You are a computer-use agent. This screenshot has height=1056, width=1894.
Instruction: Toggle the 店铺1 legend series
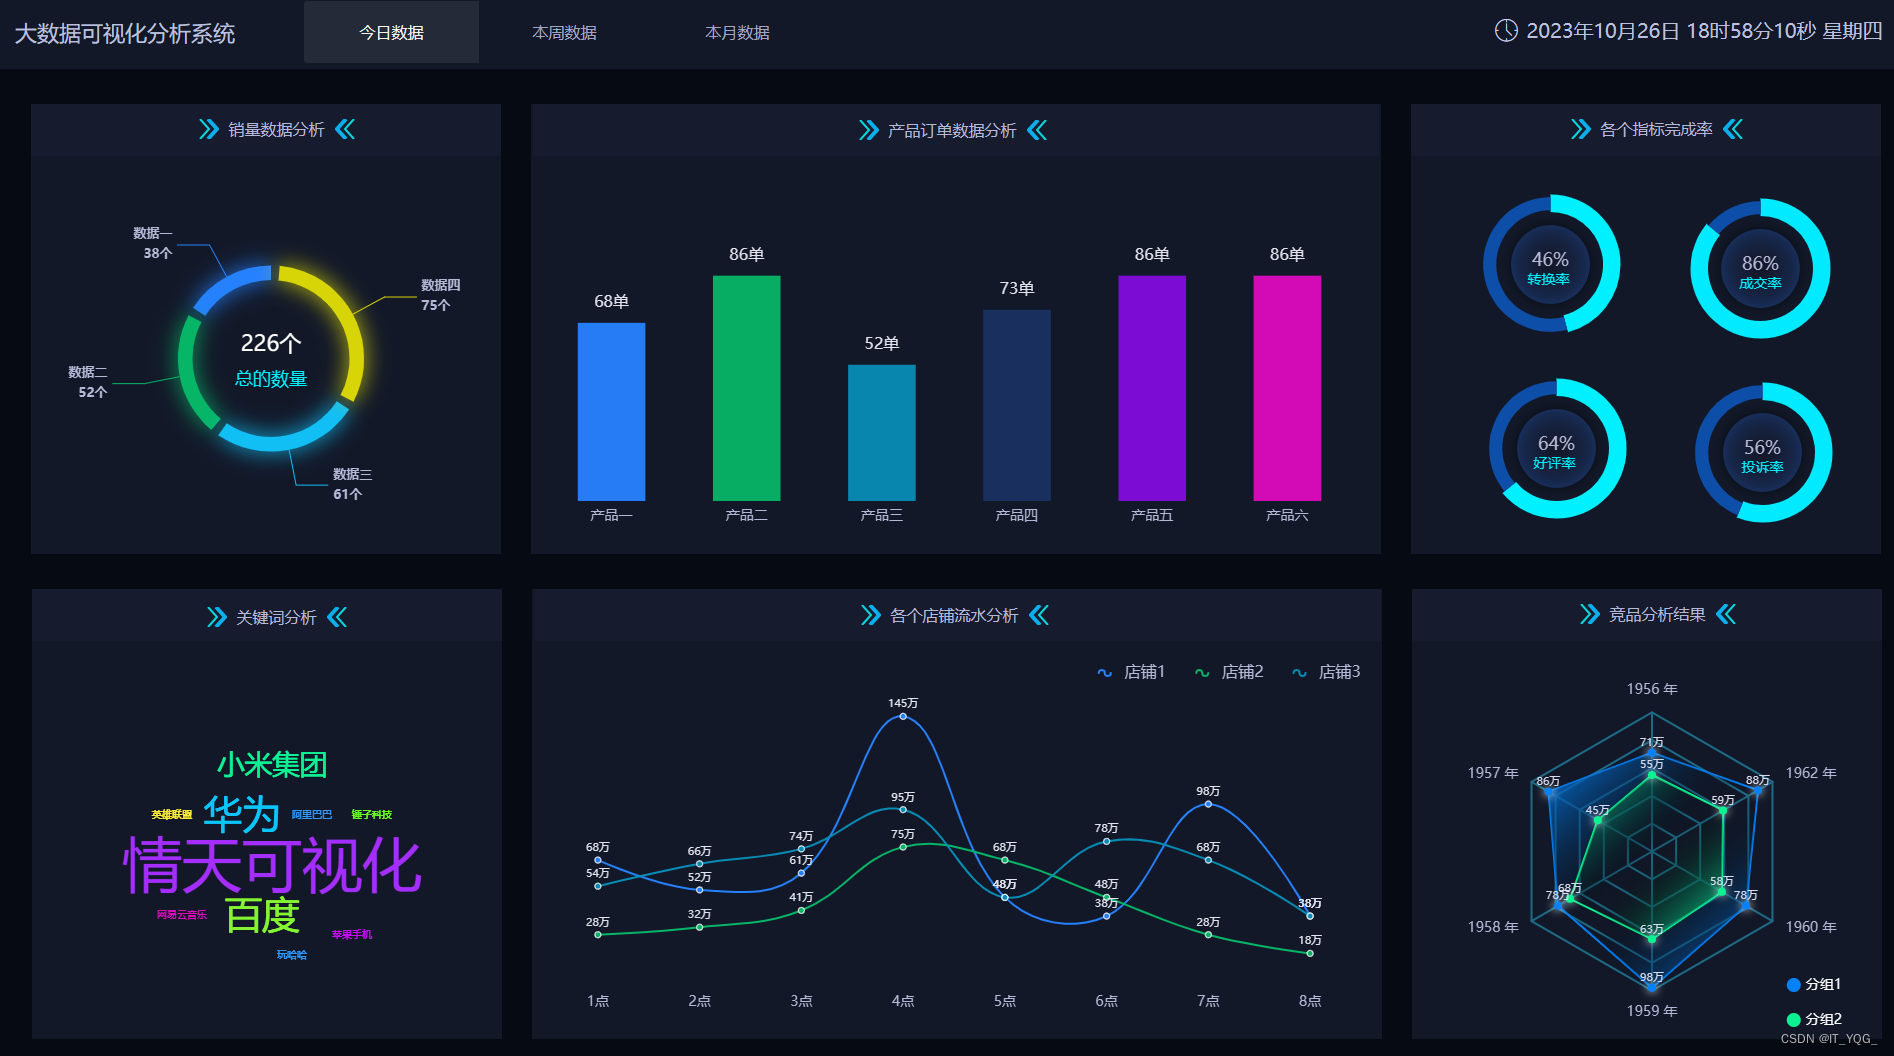[1131, 672]
